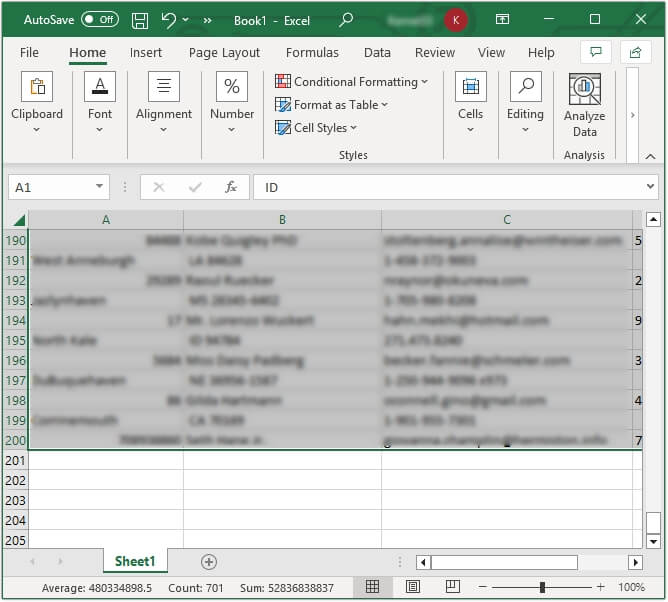
Task: Expand the Font group
Action: point(100,102)
